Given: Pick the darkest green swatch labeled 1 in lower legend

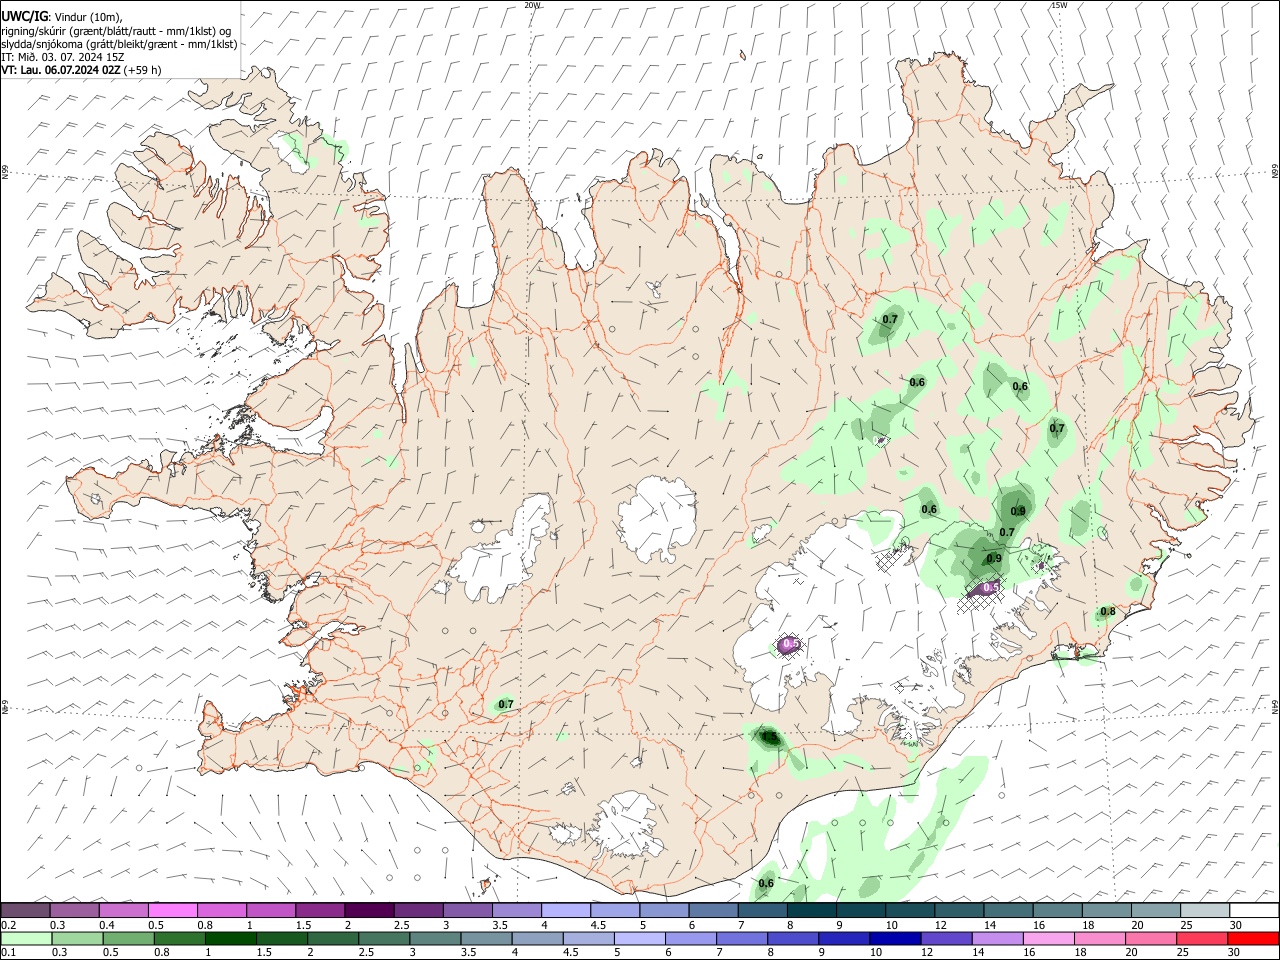Looking at the screenshot, I should tap(230, 939).
